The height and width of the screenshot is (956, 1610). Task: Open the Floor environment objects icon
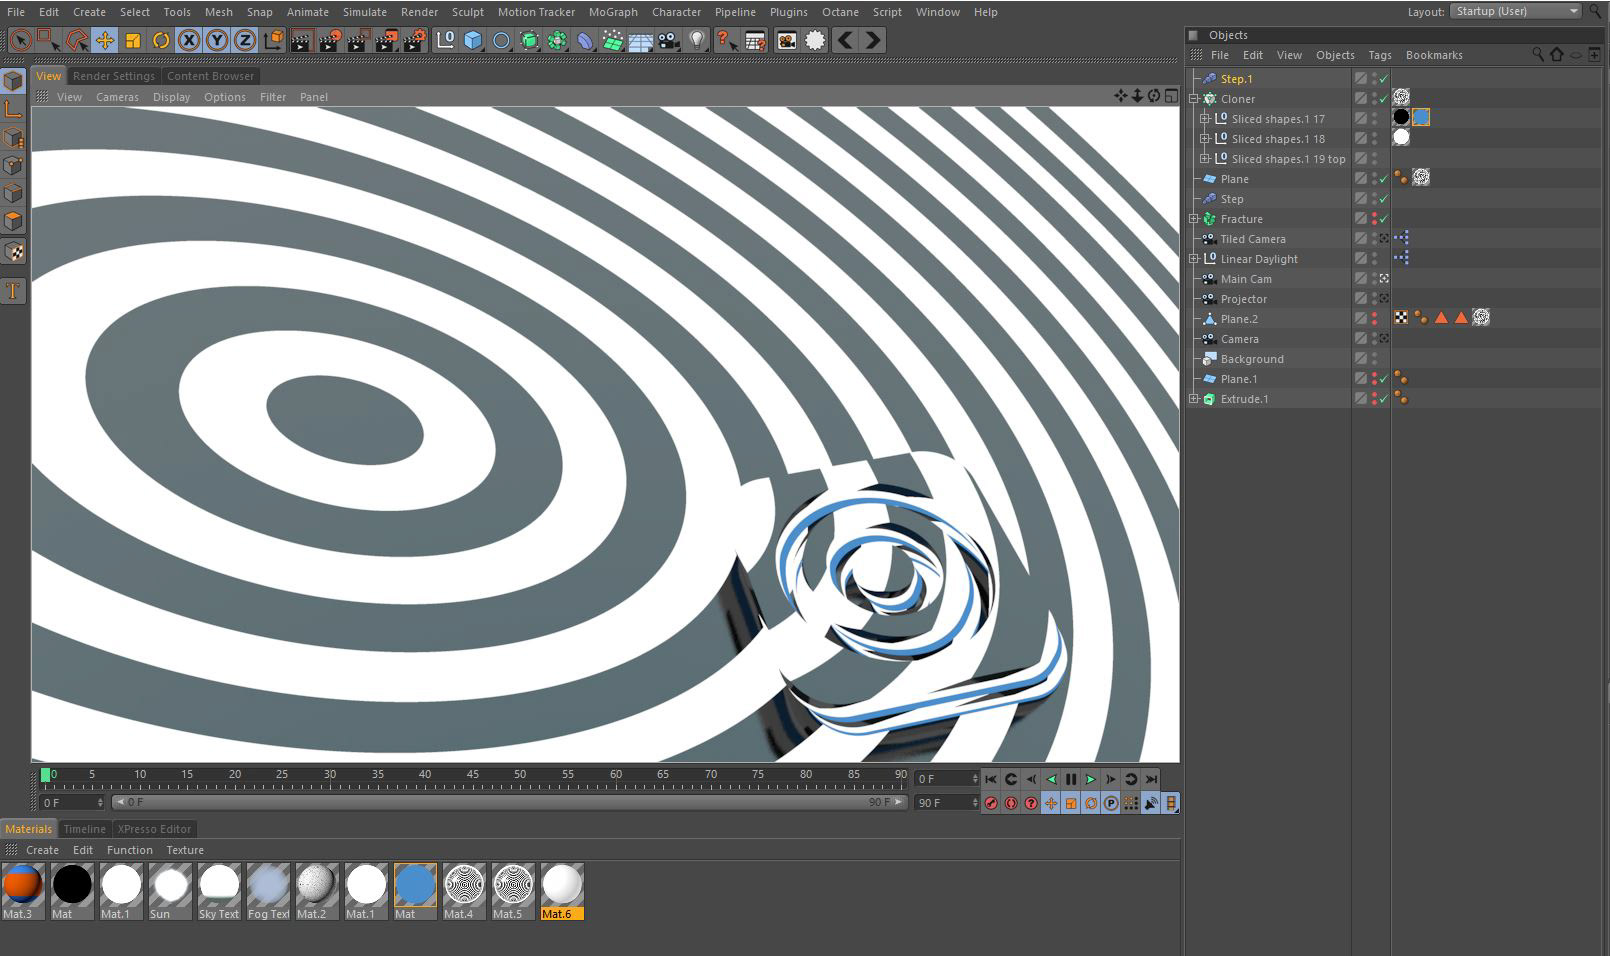641,40
